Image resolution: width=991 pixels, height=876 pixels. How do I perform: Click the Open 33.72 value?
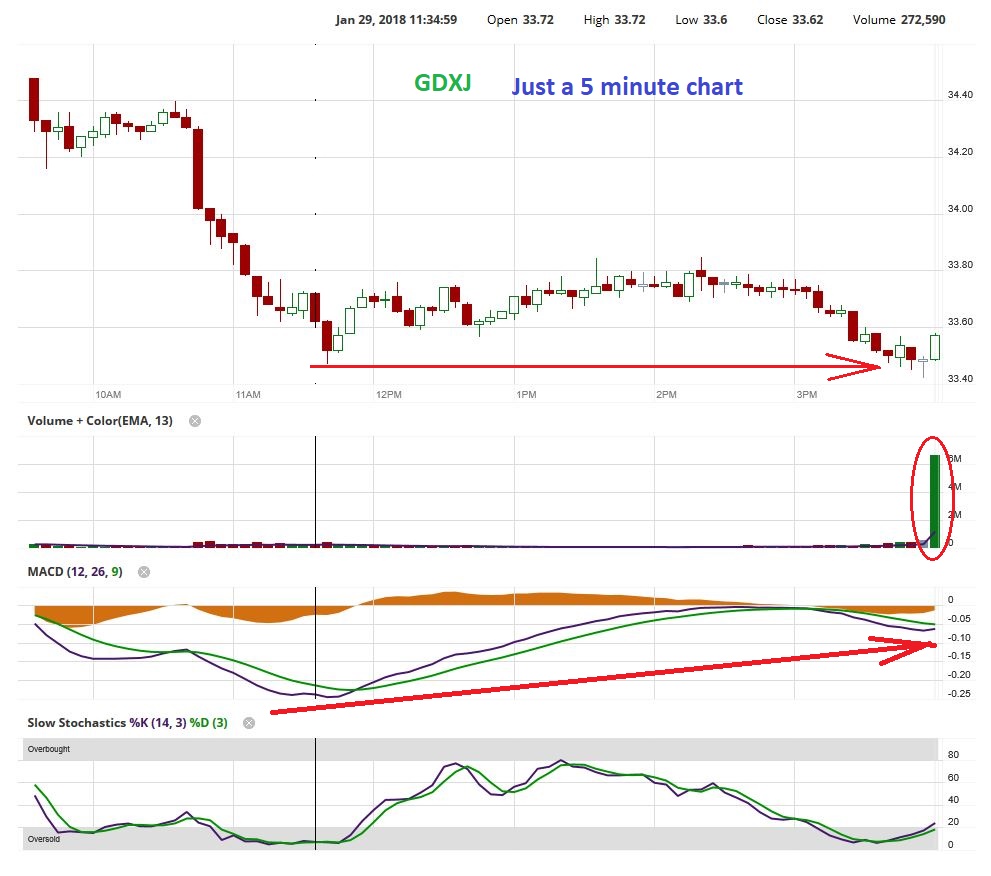pyautogui.click(x=520, y=20)
